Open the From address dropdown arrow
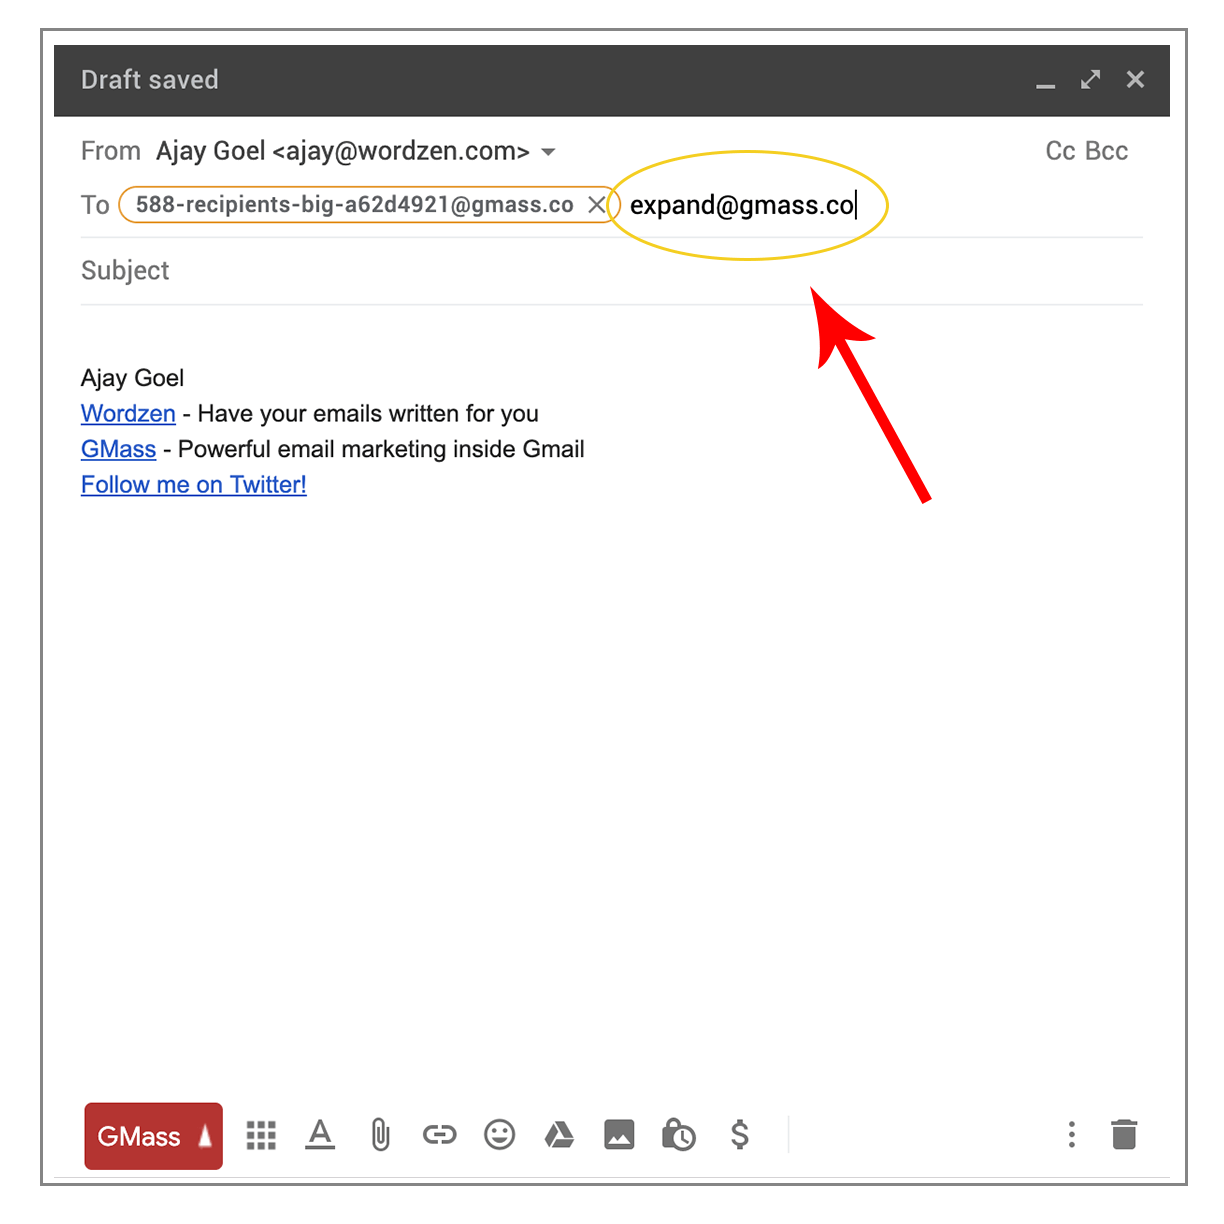Screen dimensions: 1224x1224 (548, 152)
